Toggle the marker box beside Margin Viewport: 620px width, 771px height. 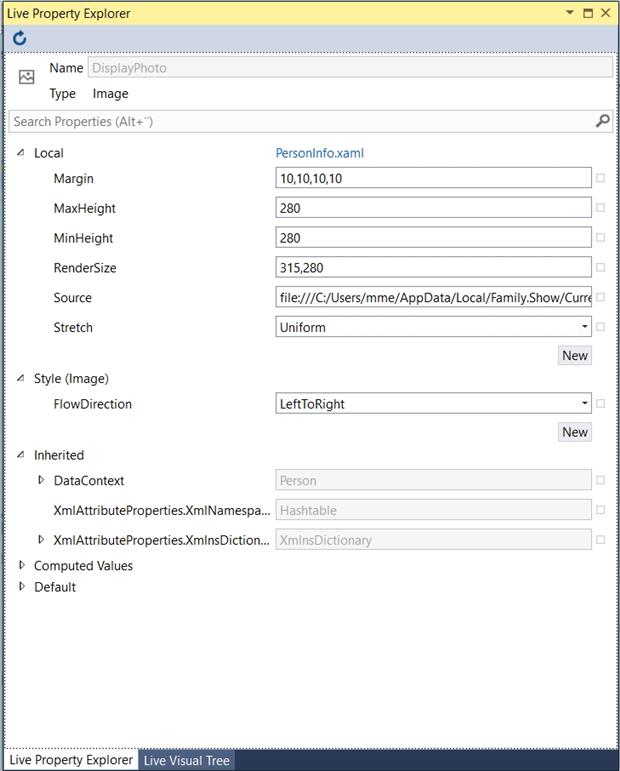point(600,178)
